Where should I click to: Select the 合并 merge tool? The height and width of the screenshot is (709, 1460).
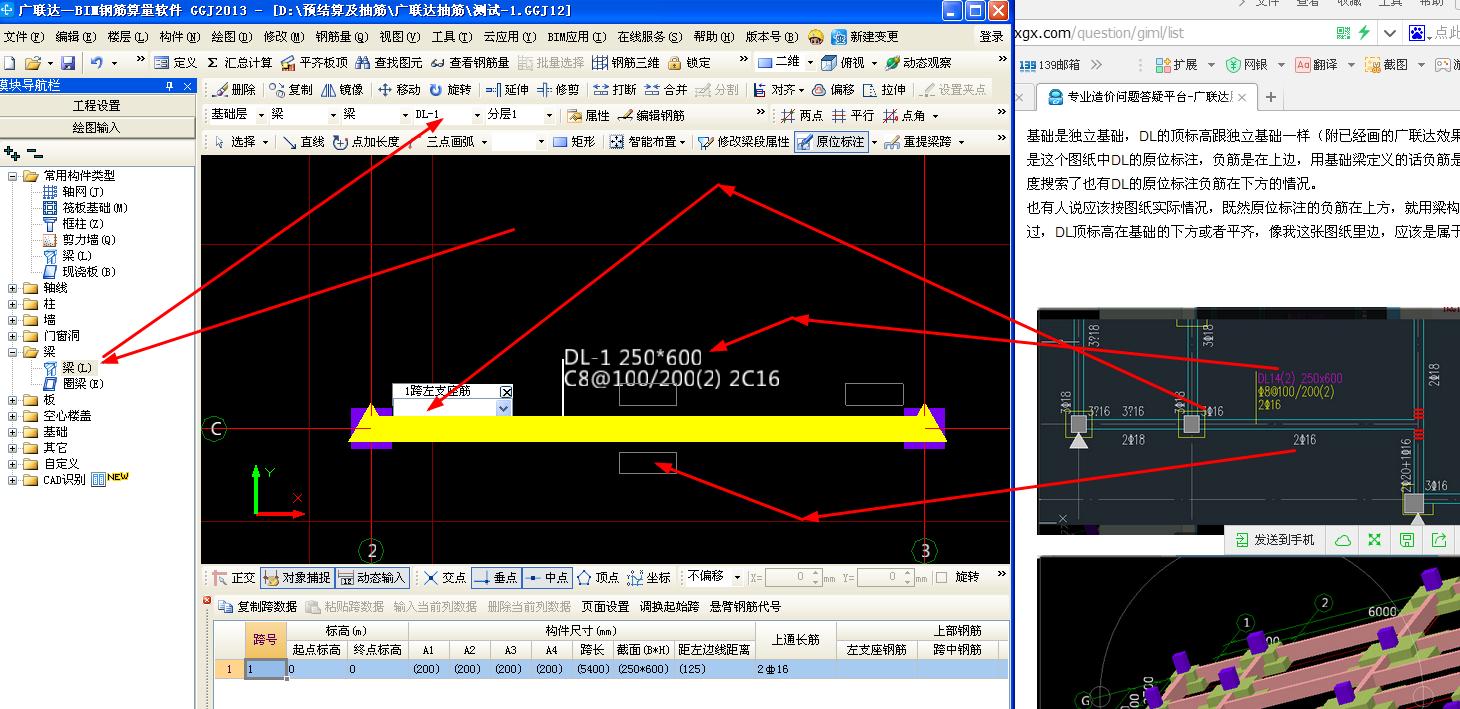coord(666,90)
